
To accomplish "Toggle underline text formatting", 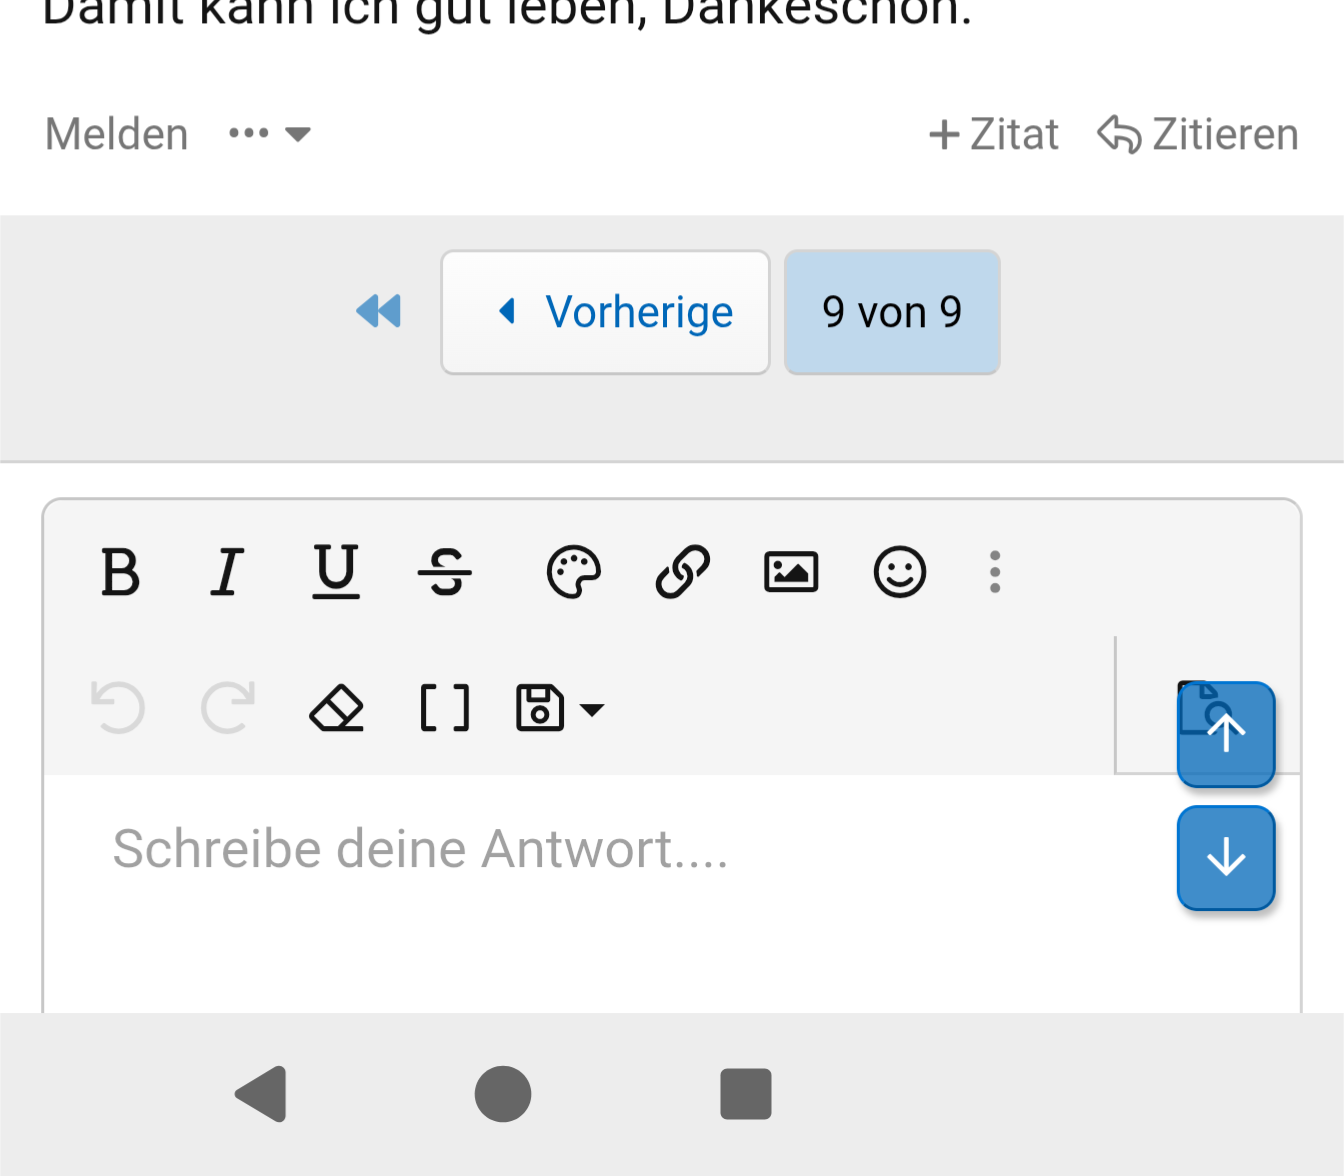I will tap(335, 573).
